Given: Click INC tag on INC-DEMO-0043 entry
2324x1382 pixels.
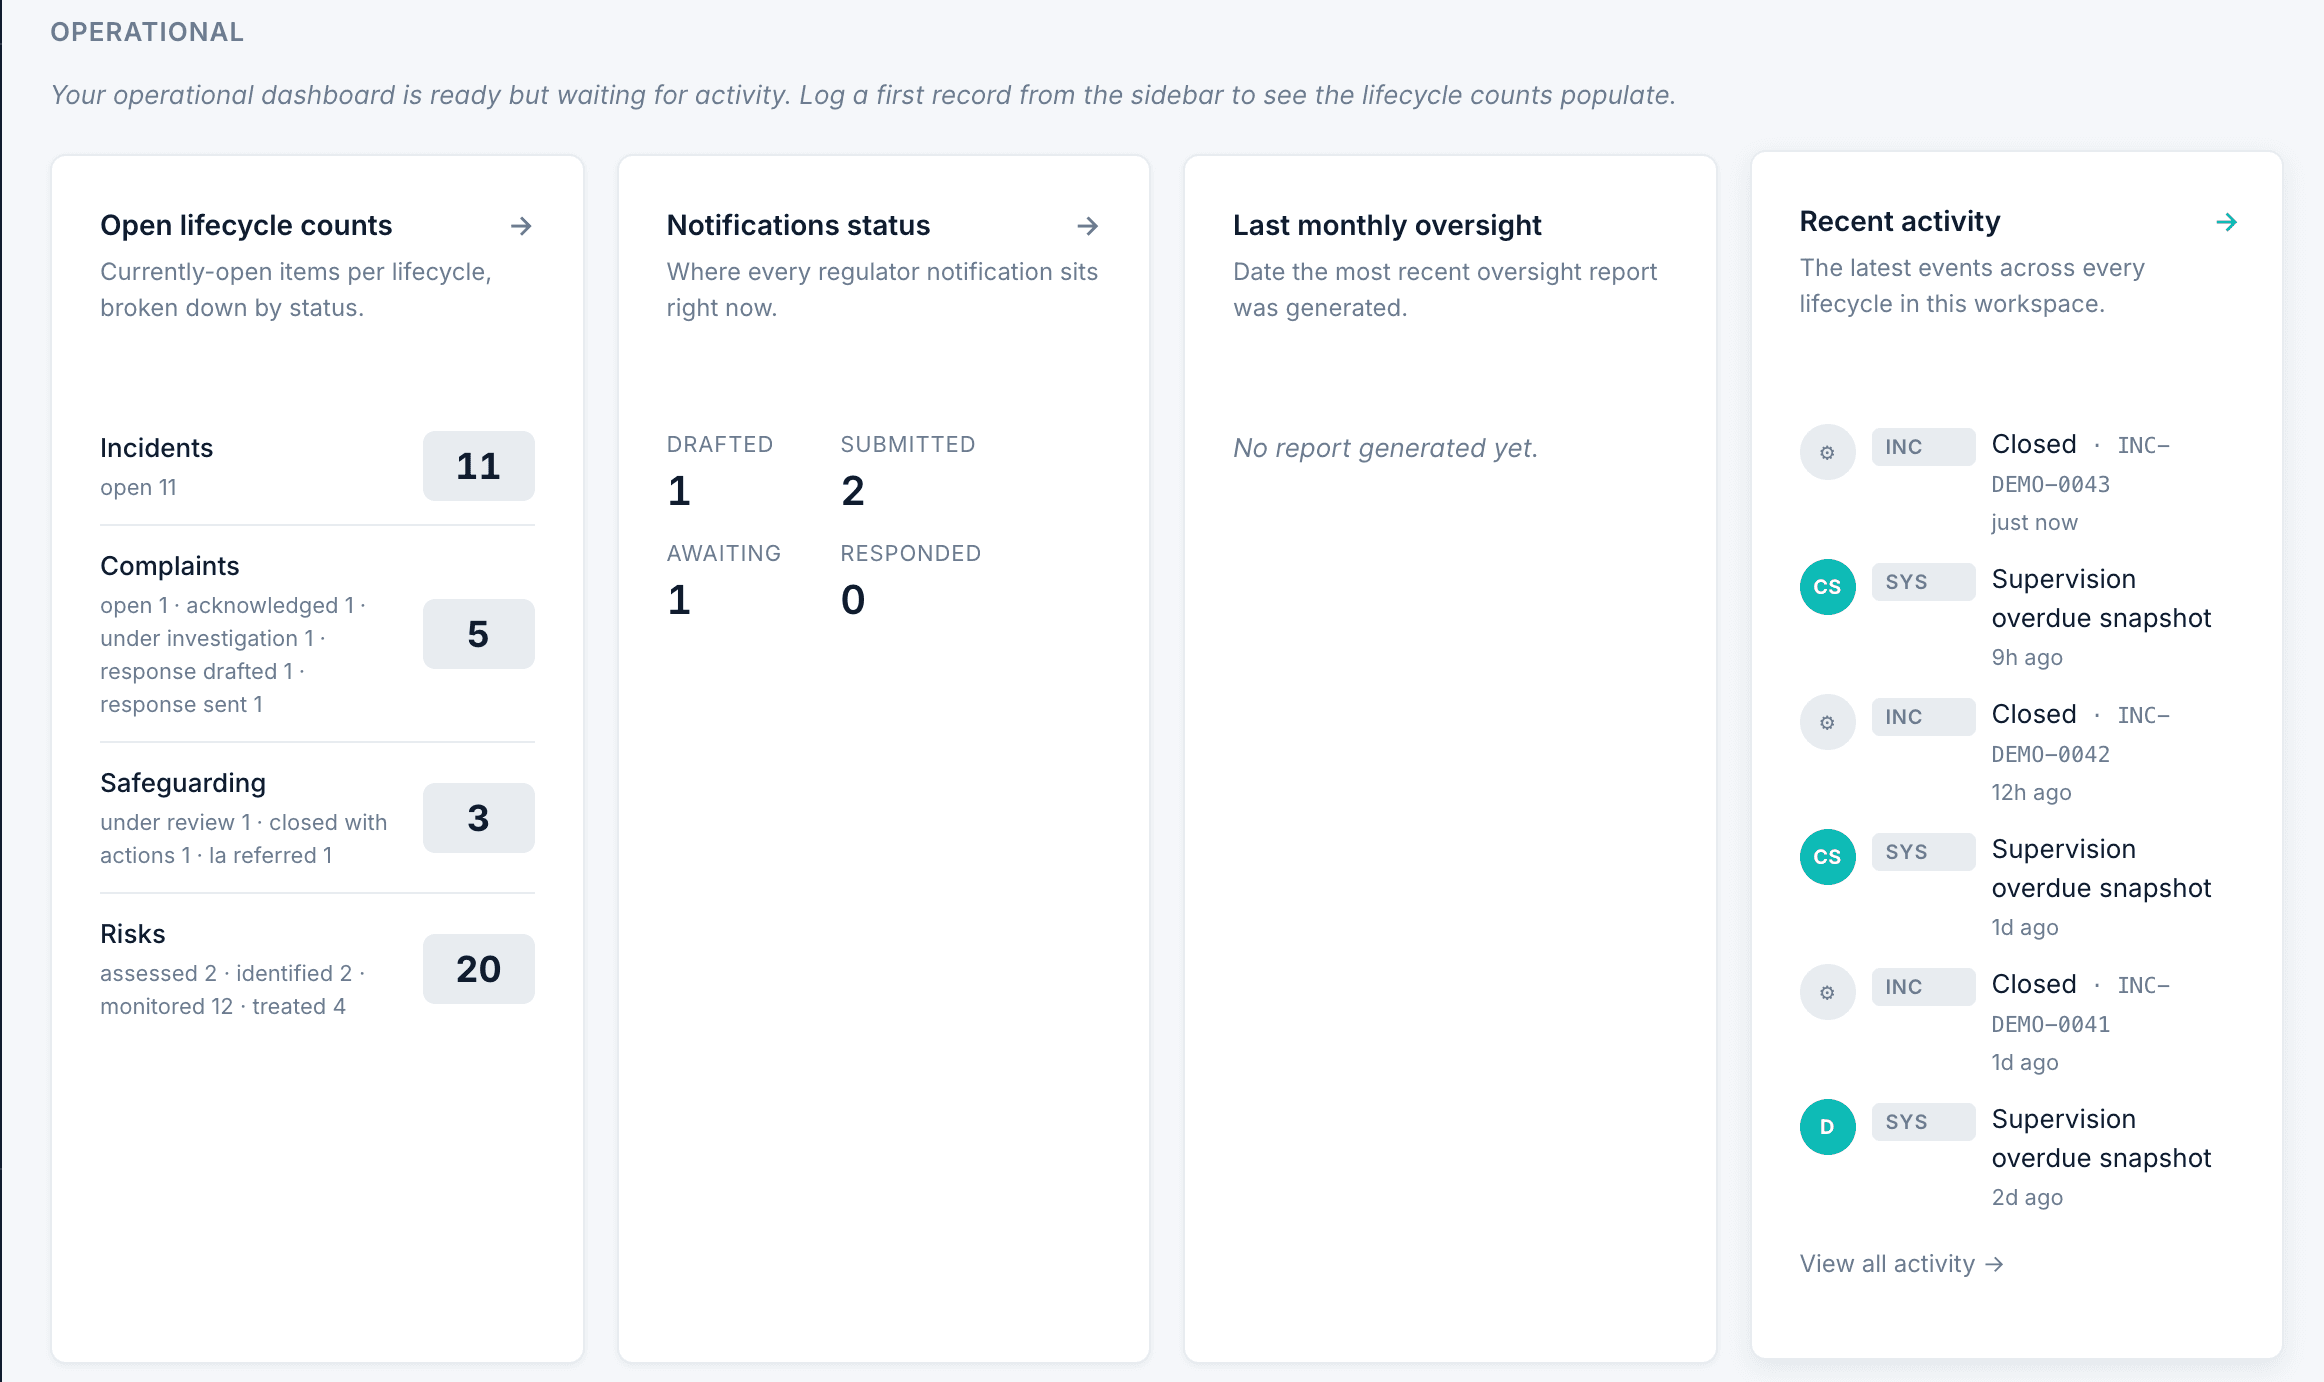Looking at the screenshot, I should [x=1923, y=447].
